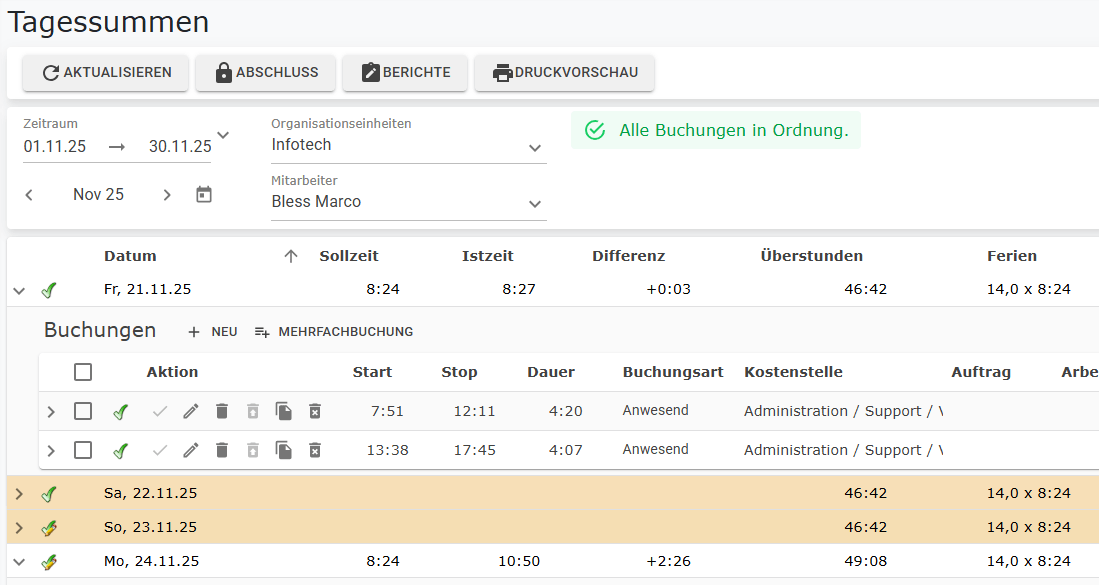Copy the first booking with the duplicate icon

point(283,410)
